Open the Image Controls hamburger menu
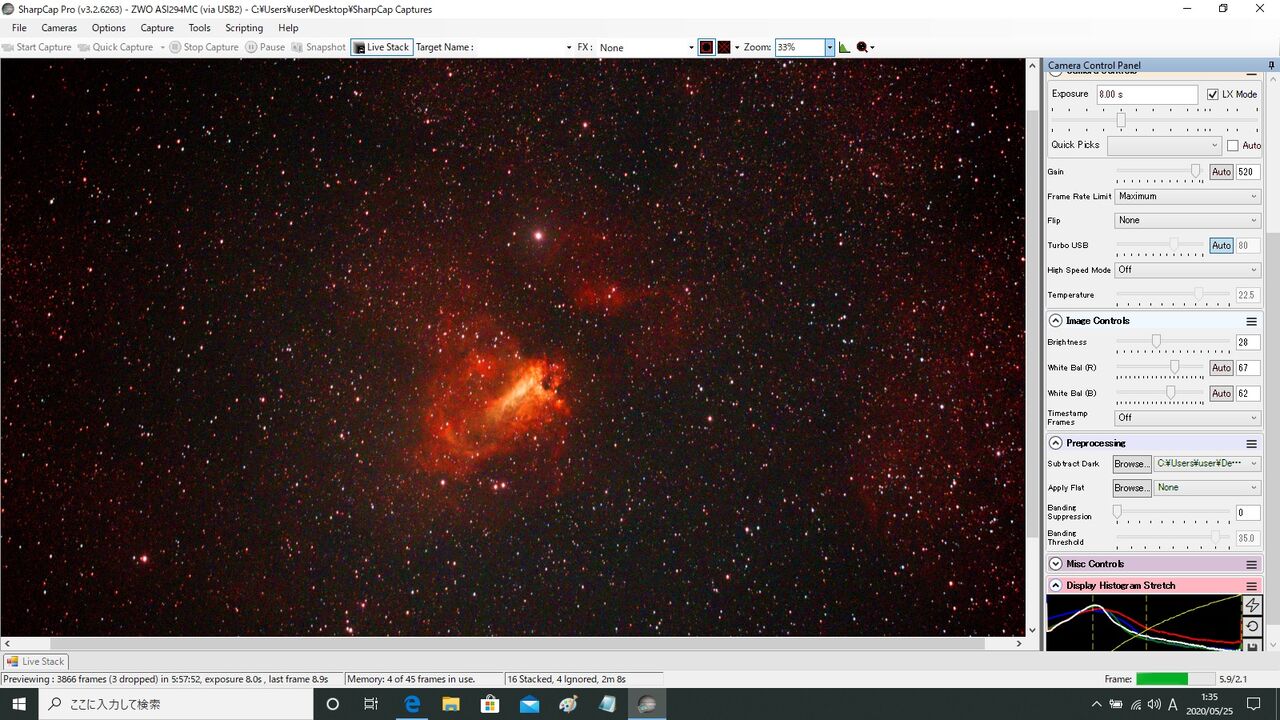The height and width of the screenshot is (720, 1280). tap(1251, 321)
